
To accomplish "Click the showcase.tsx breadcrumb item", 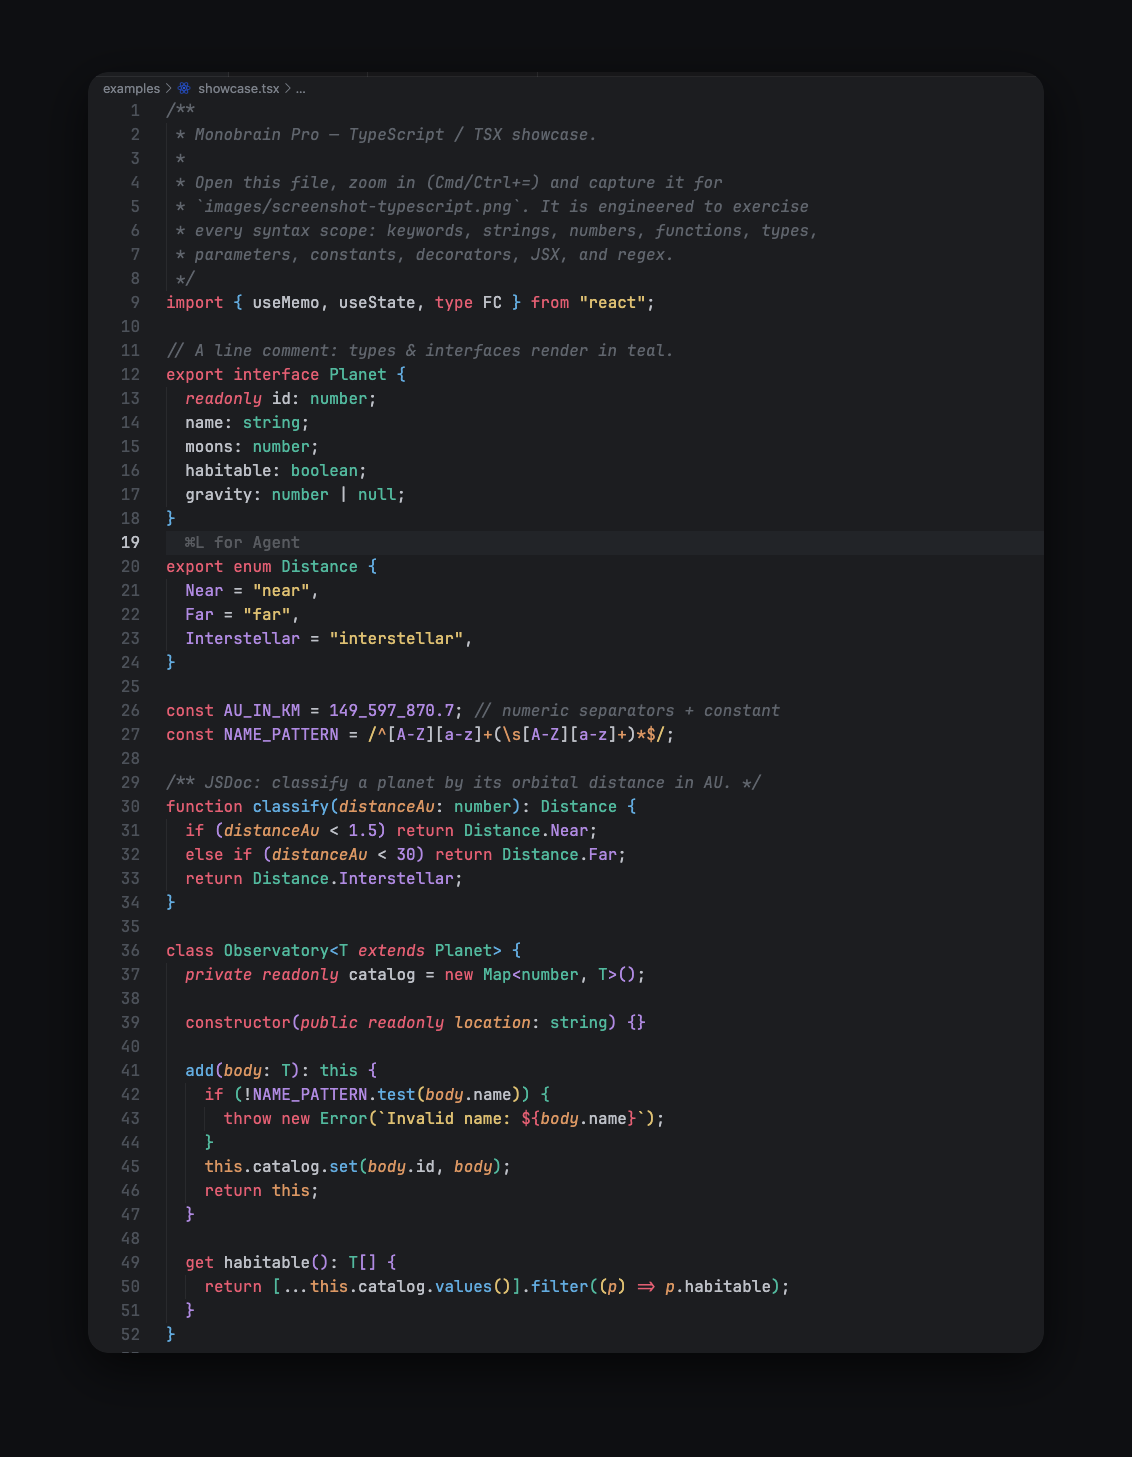I will click(238, 89).
